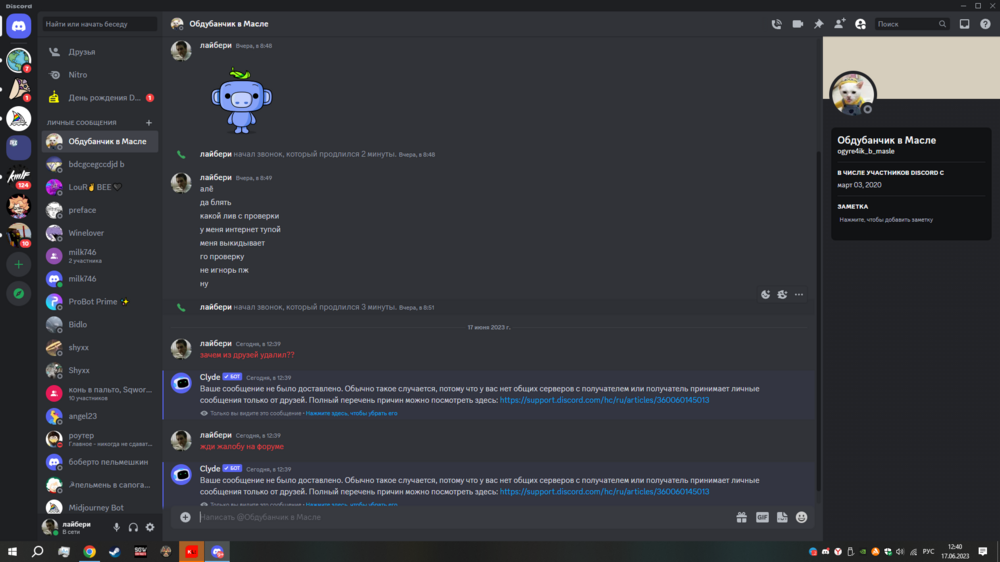Start a voice call with Обдубанчик в Масле
Image resolution: width=1000 pixels, height=562 pixels.
776,24
